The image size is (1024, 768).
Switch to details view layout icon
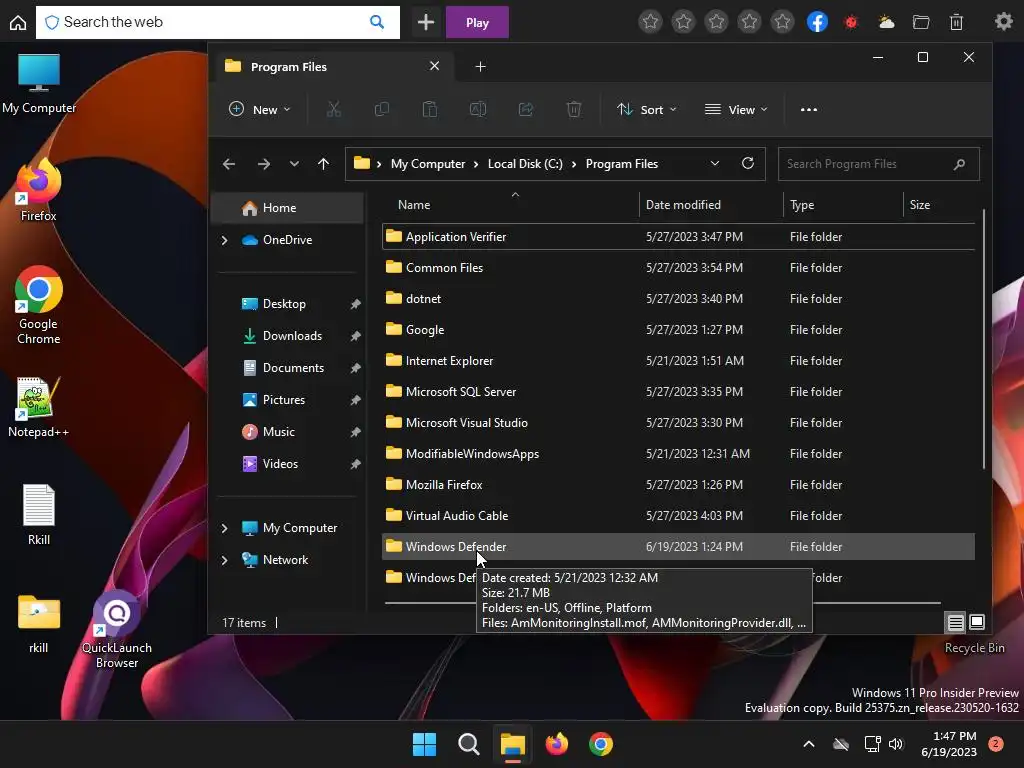pyautogui.click(x=955, y=622)
